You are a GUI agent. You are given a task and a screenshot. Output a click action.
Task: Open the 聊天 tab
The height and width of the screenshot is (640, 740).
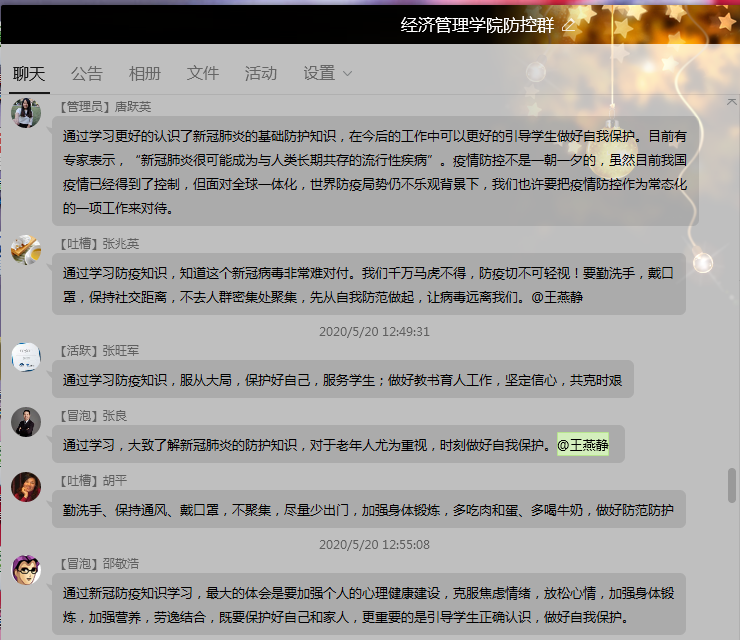[29, 74]
